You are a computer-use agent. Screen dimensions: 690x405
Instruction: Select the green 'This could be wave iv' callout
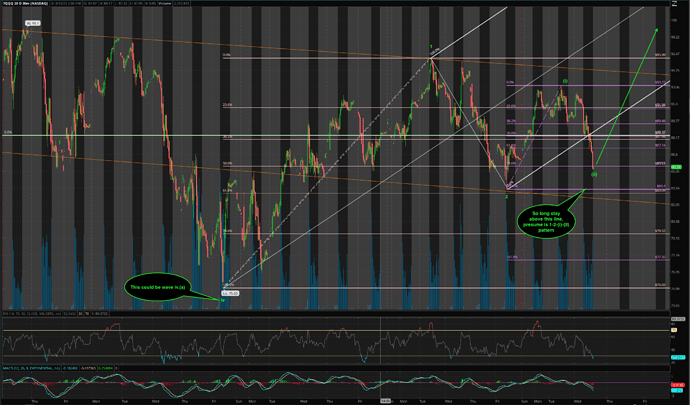(158, 287)
